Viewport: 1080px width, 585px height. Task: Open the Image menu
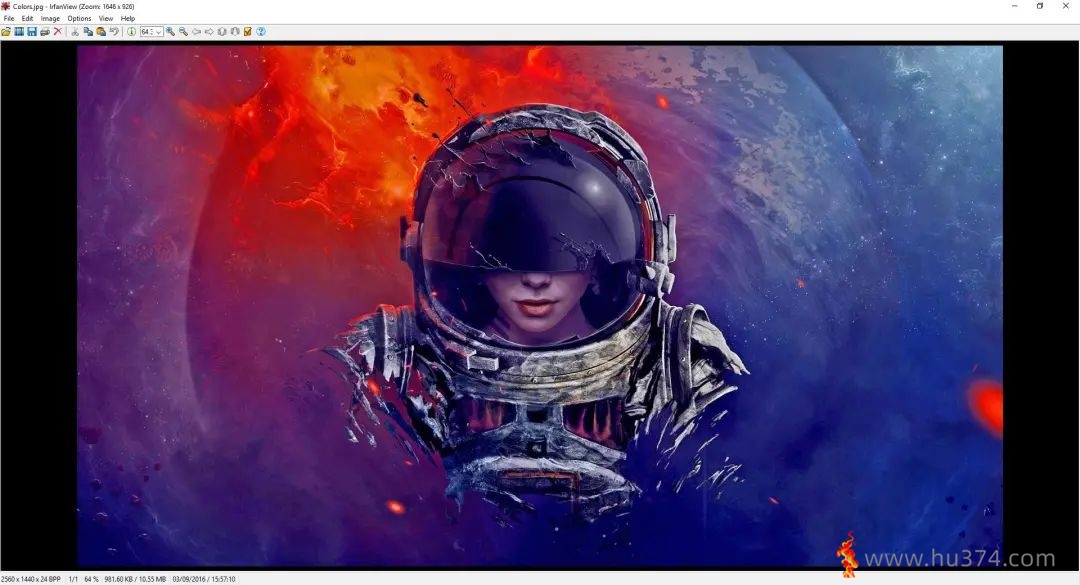coord(50,19)
